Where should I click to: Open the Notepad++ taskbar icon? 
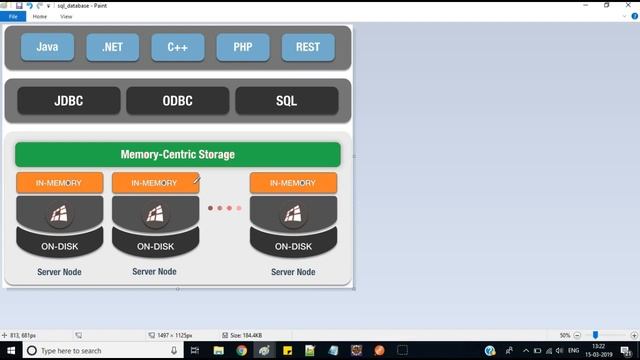[310, 351]
